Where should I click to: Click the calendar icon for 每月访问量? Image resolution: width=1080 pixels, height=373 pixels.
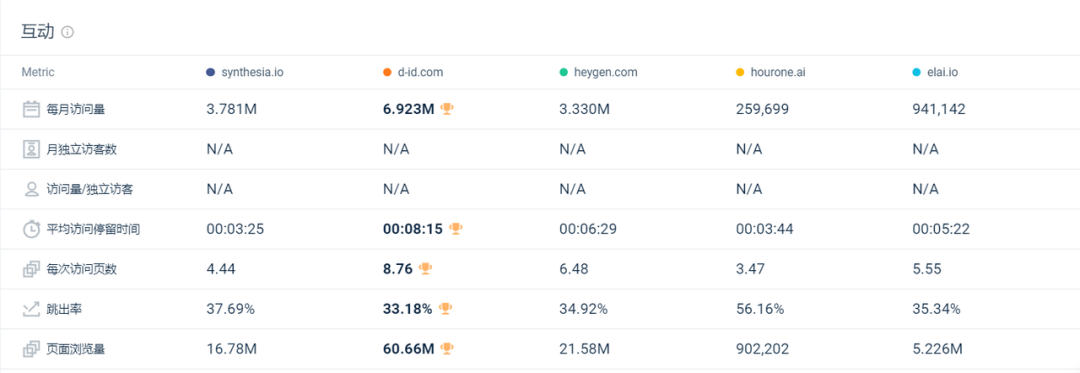click(x=31, y=109)
